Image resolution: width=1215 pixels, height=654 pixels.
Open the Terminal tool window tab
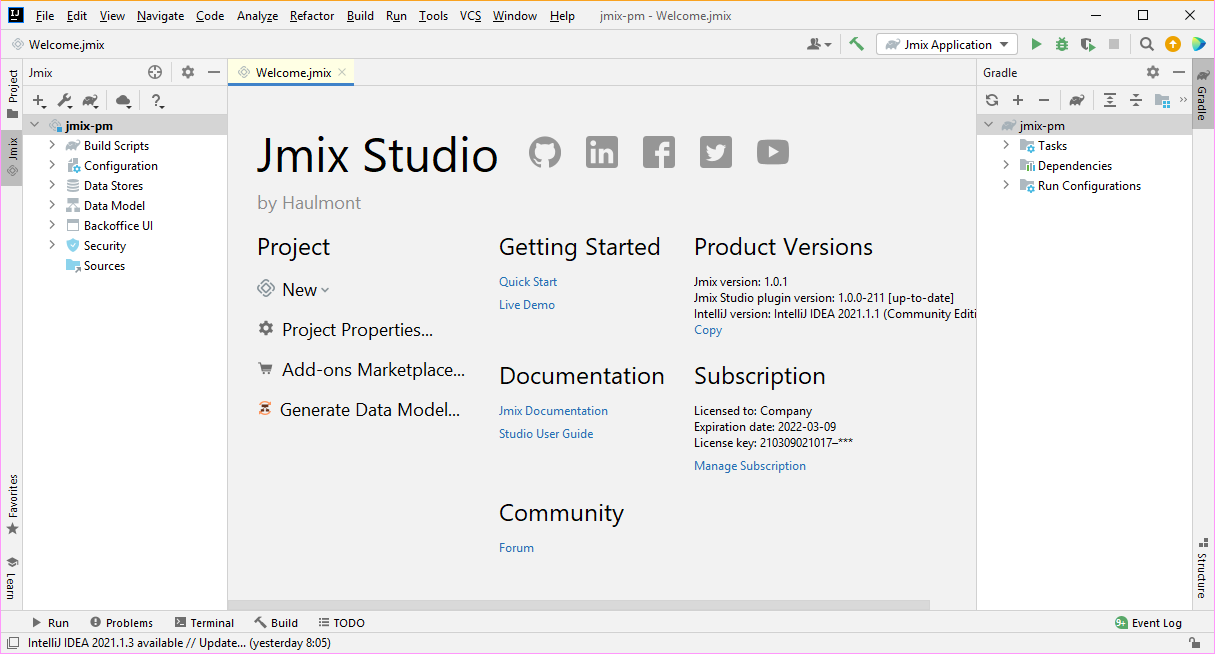204,623
